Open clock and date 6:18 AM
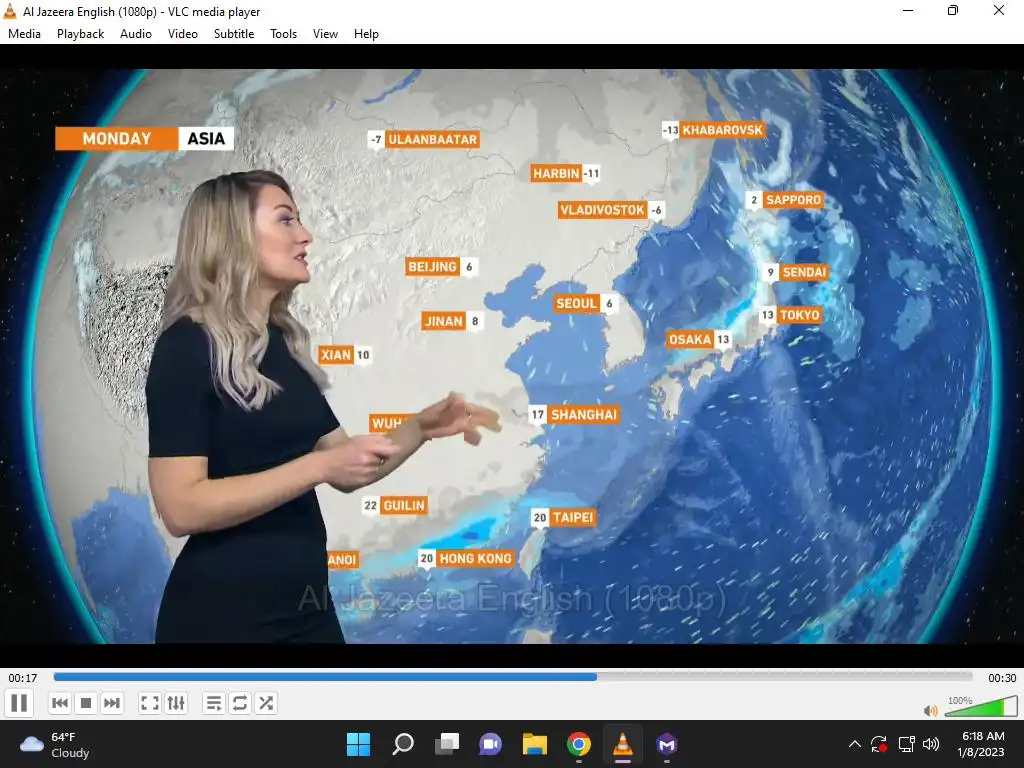The height and width of the screenshot is (768, 1024). tap(982, 744)
